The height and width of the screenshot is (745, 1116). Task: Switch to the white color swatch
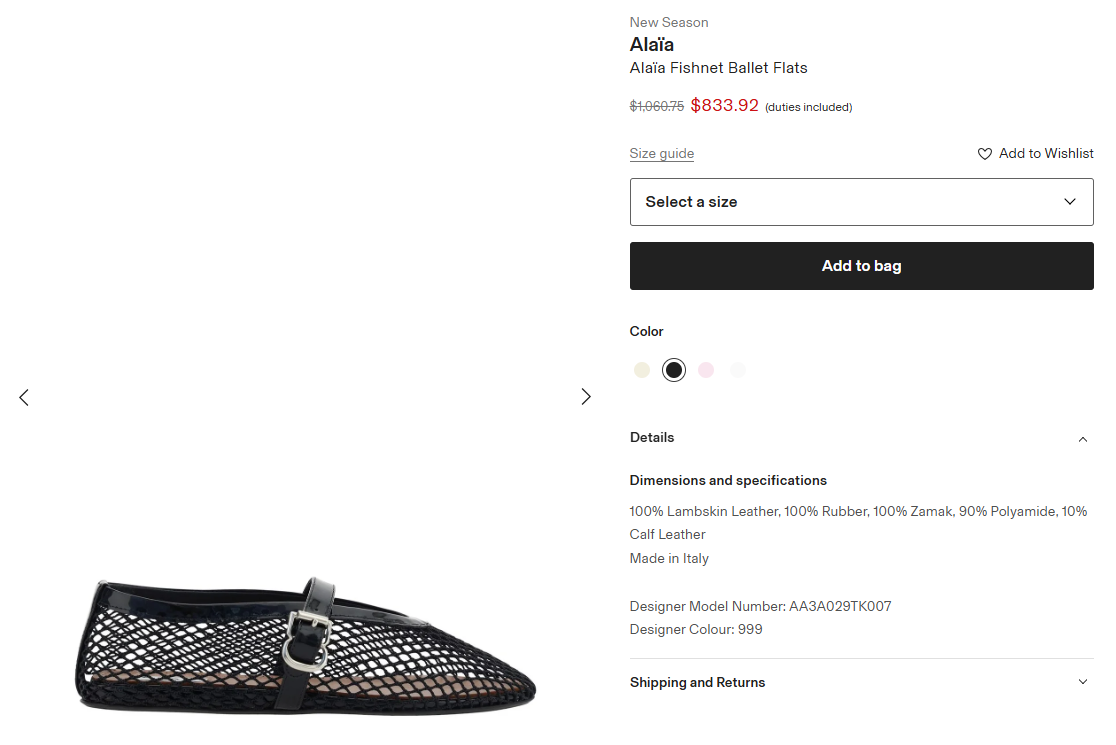tap(738, 370)
